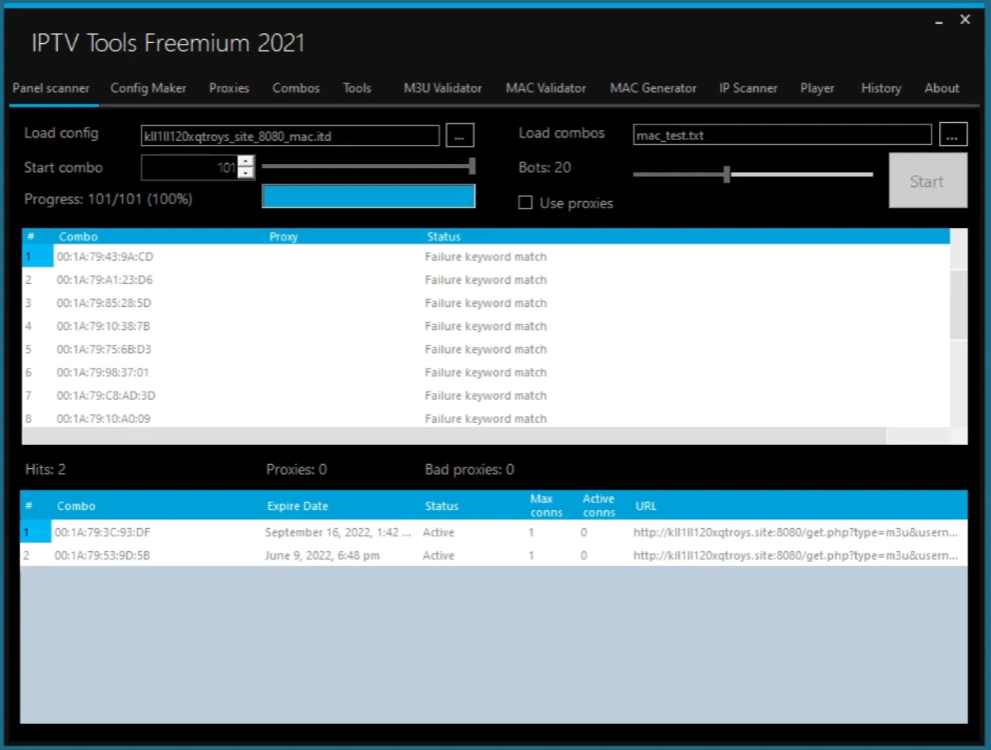Increase Start combo stepper value
This screenshot has height=750, width=991.
tap(246, 161)
